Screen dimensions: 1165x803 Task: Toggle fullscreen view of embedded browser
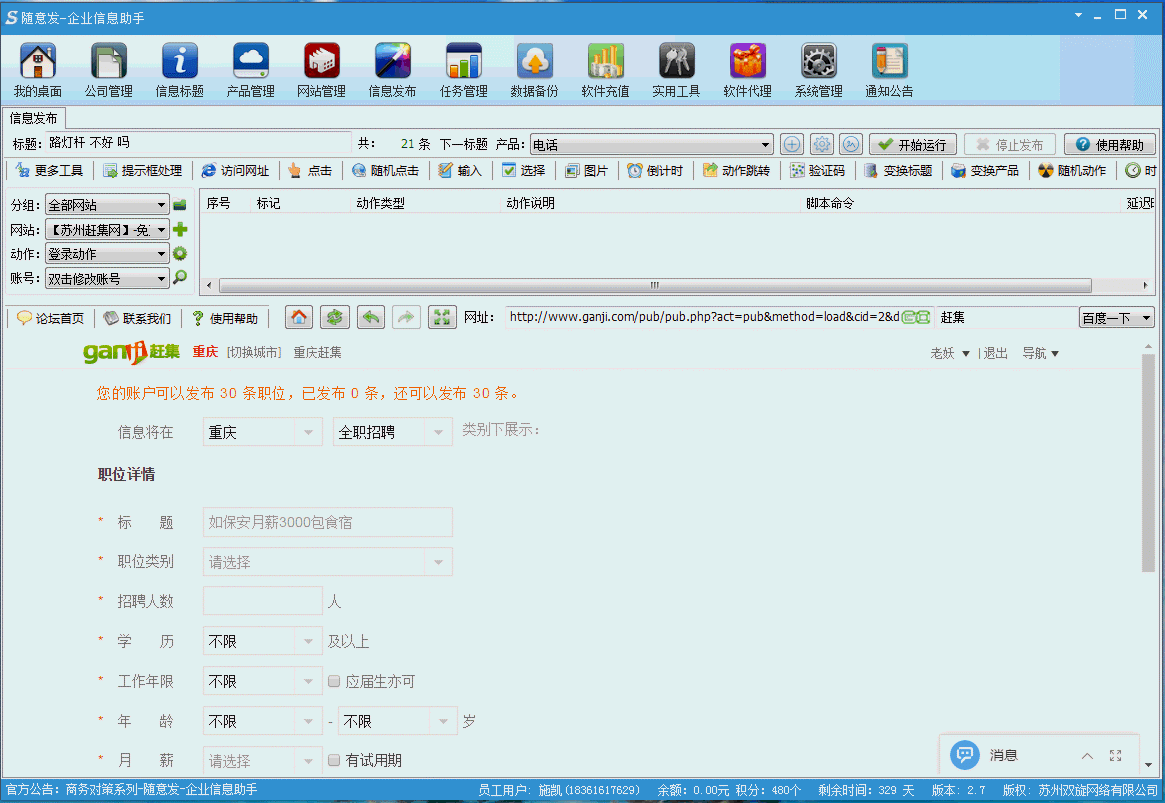[442, 317]
